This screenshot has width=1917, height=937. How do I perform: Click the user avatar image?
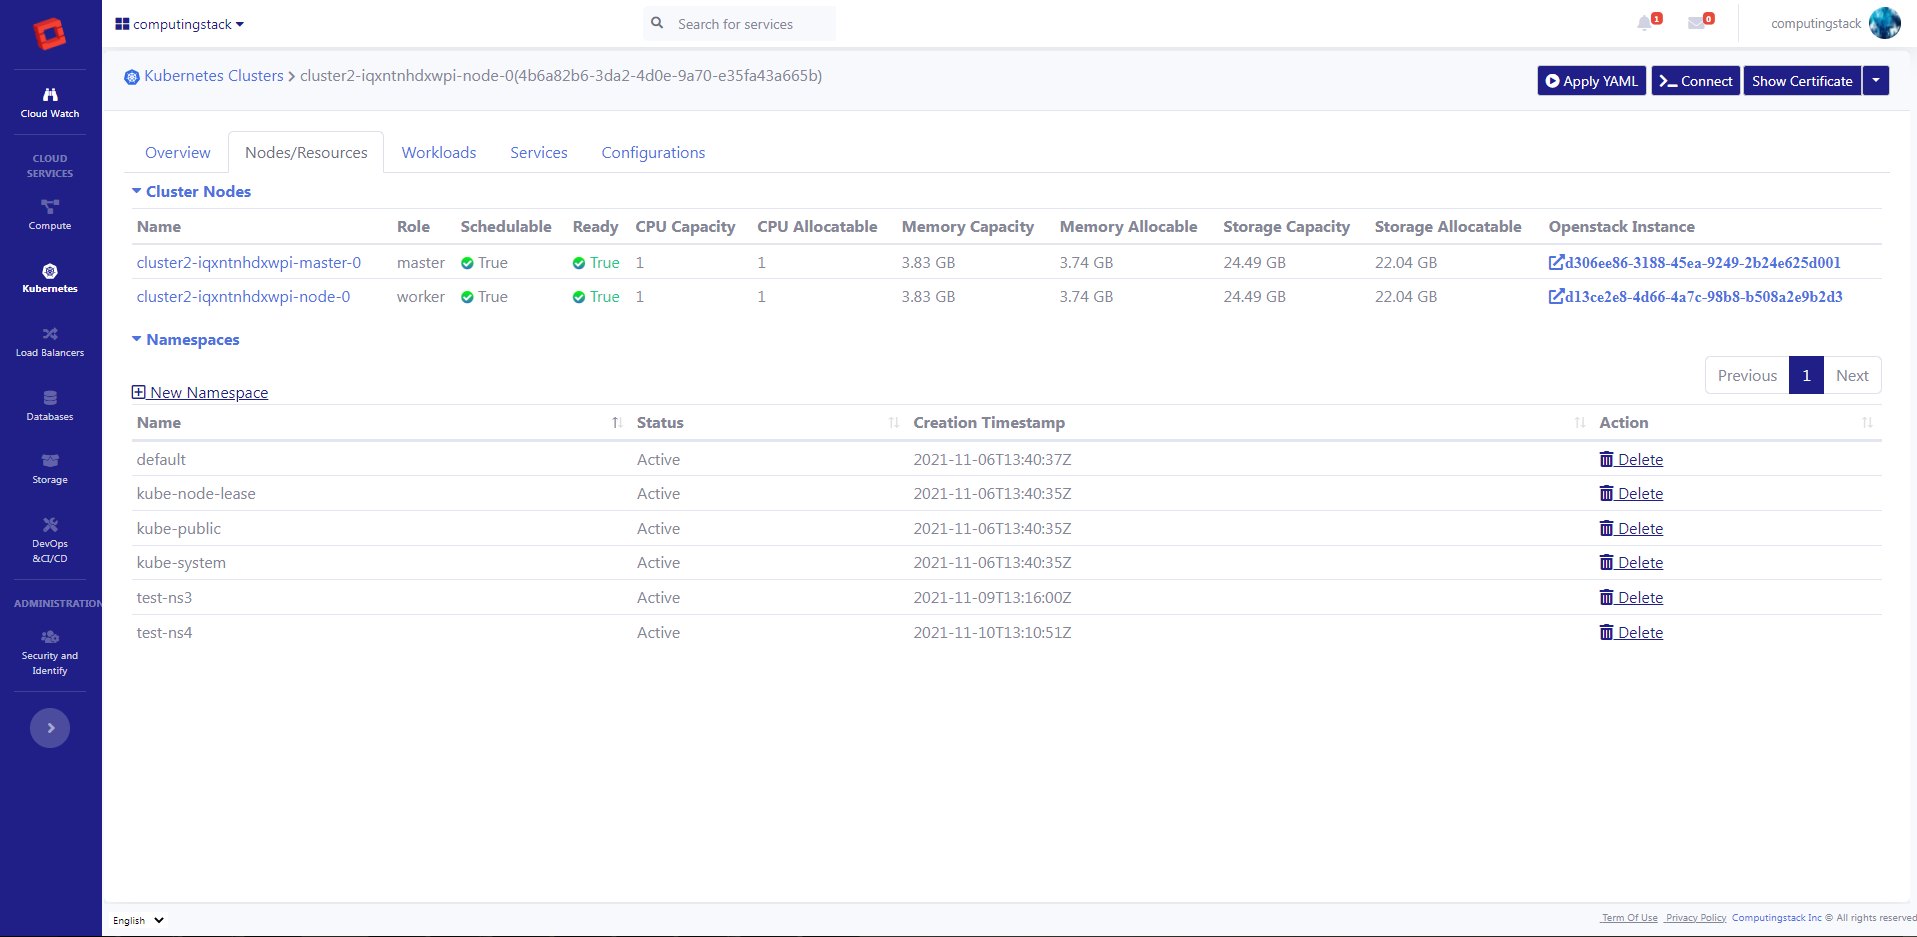1885,23
